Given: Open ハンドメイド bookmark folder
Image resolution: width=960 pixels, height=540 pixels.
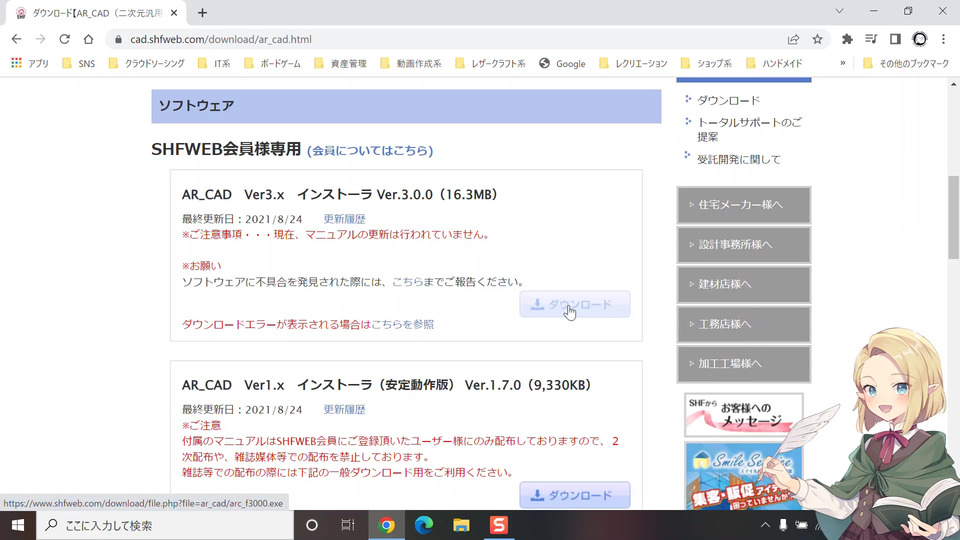Looking at the screenshot, I should [x=774, y=63].
